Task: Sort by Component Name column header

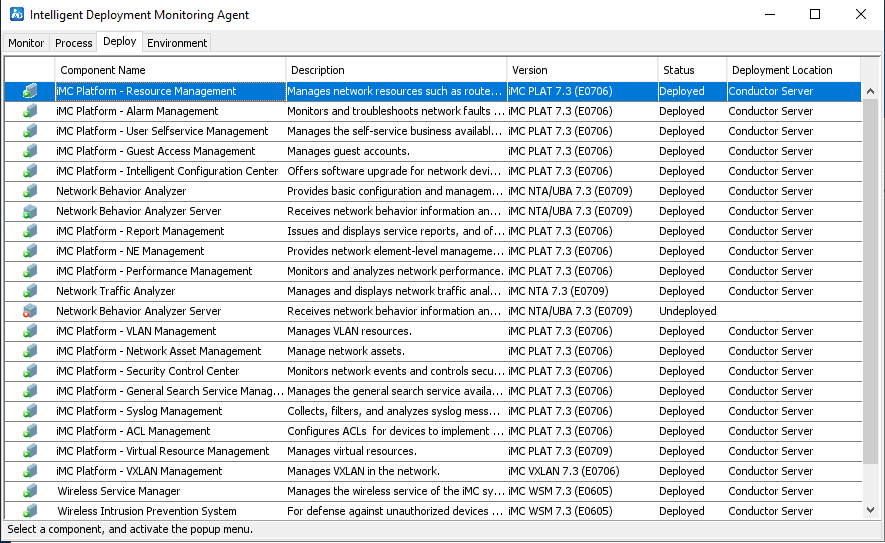Action: tap(170, 70)
